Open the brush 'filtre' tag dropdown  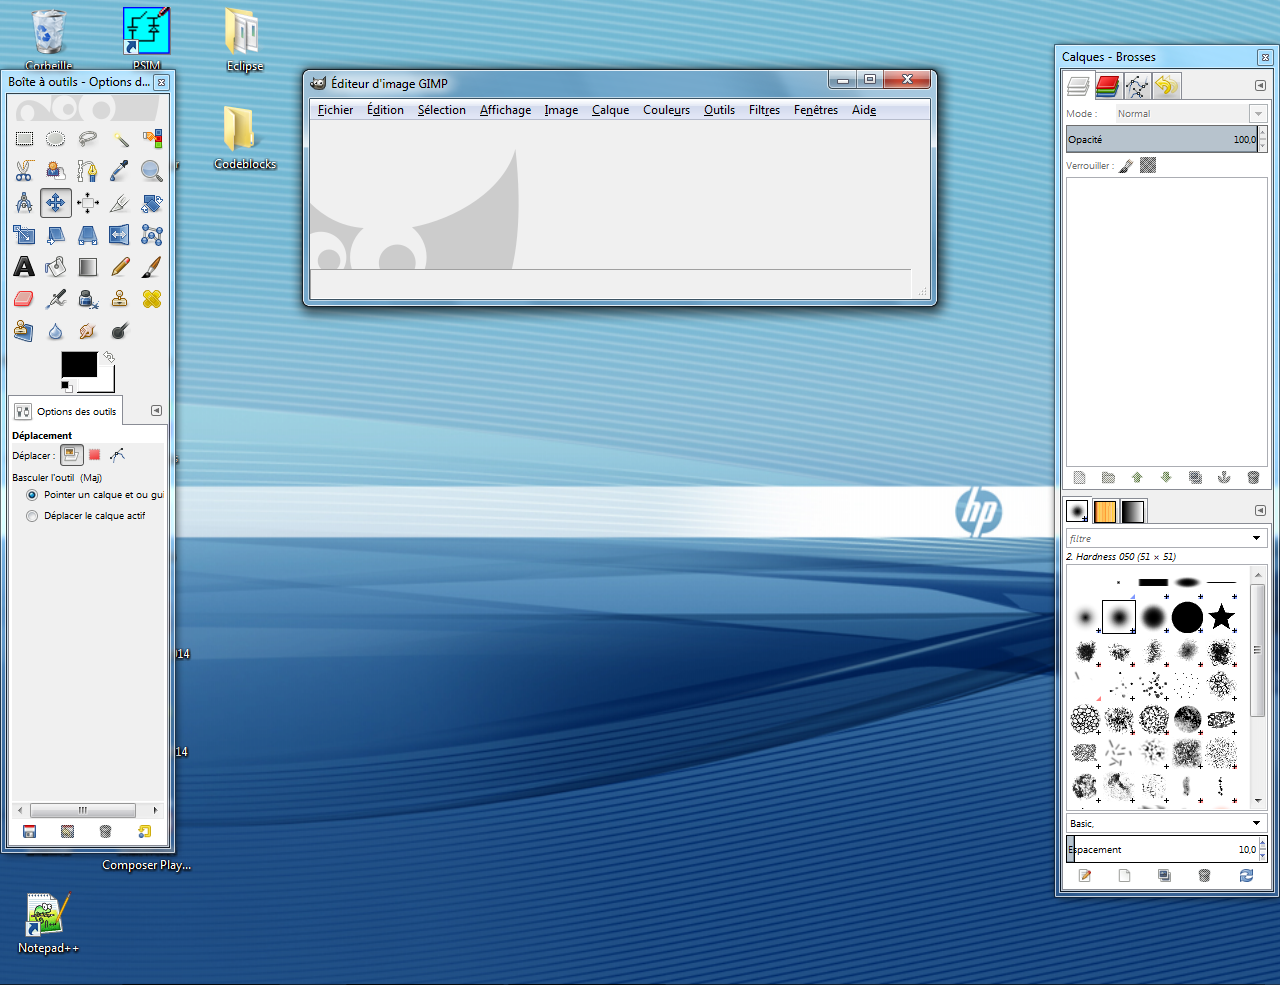[x=1257, y=538]
